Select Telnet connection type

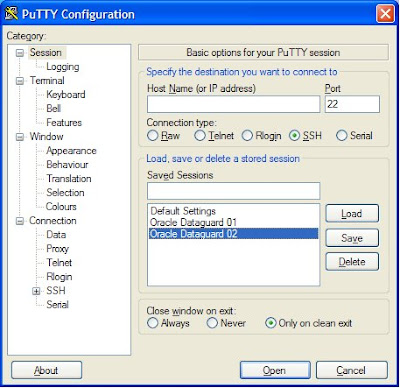214,136
